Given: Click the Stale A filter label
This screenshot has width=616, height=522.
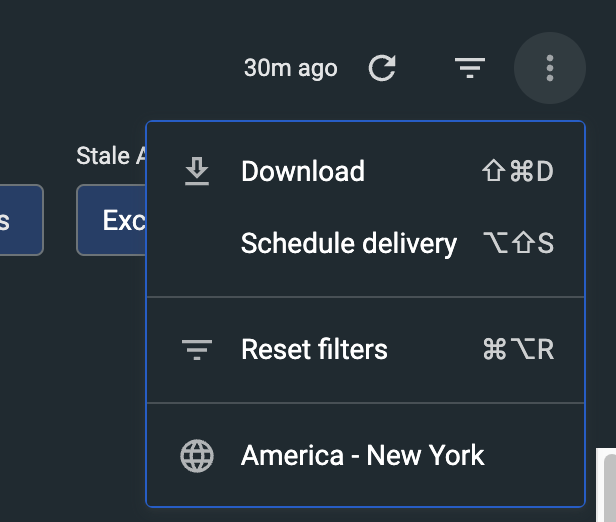Looking at the screenshot, I should (104, 156).
